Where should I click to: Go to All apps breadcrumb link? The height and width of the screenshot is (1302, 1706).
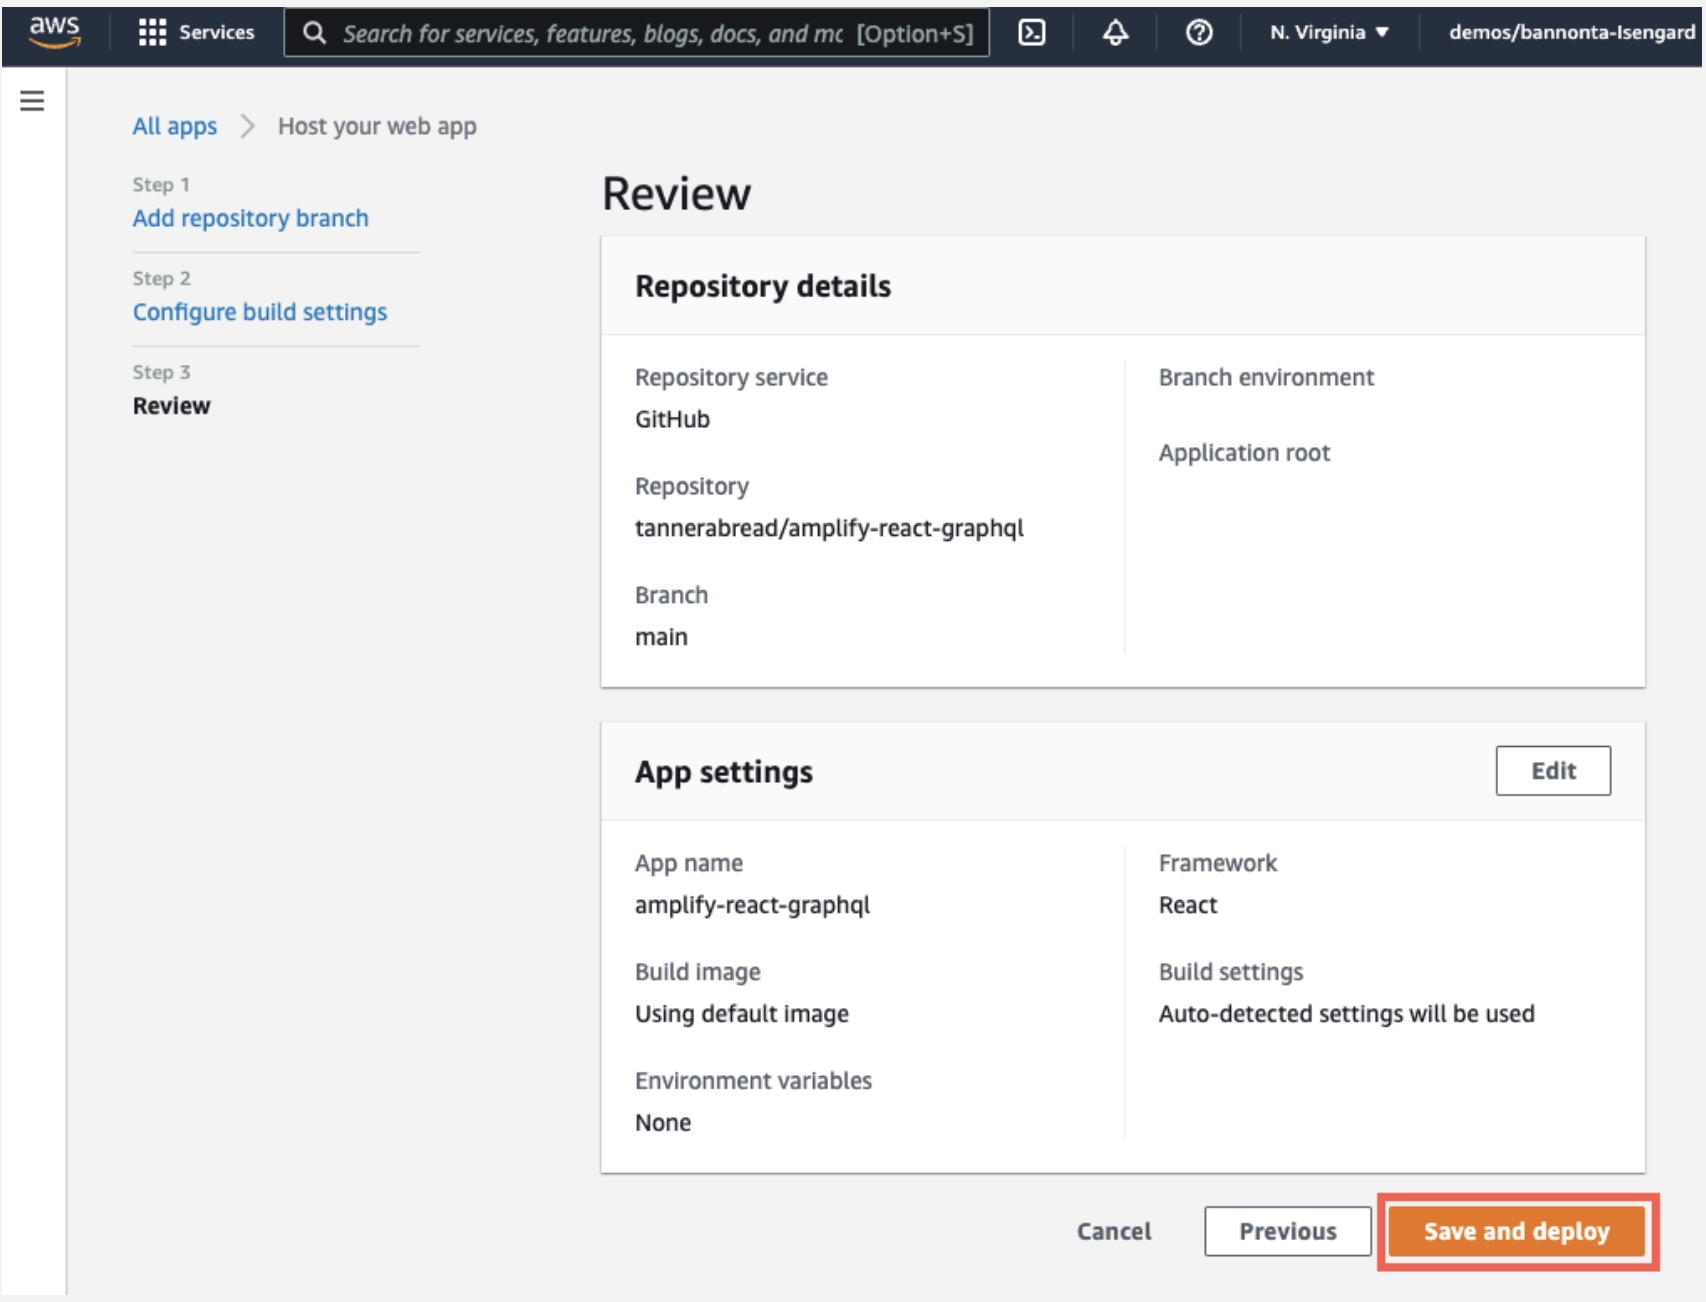[x=175, y=126]
